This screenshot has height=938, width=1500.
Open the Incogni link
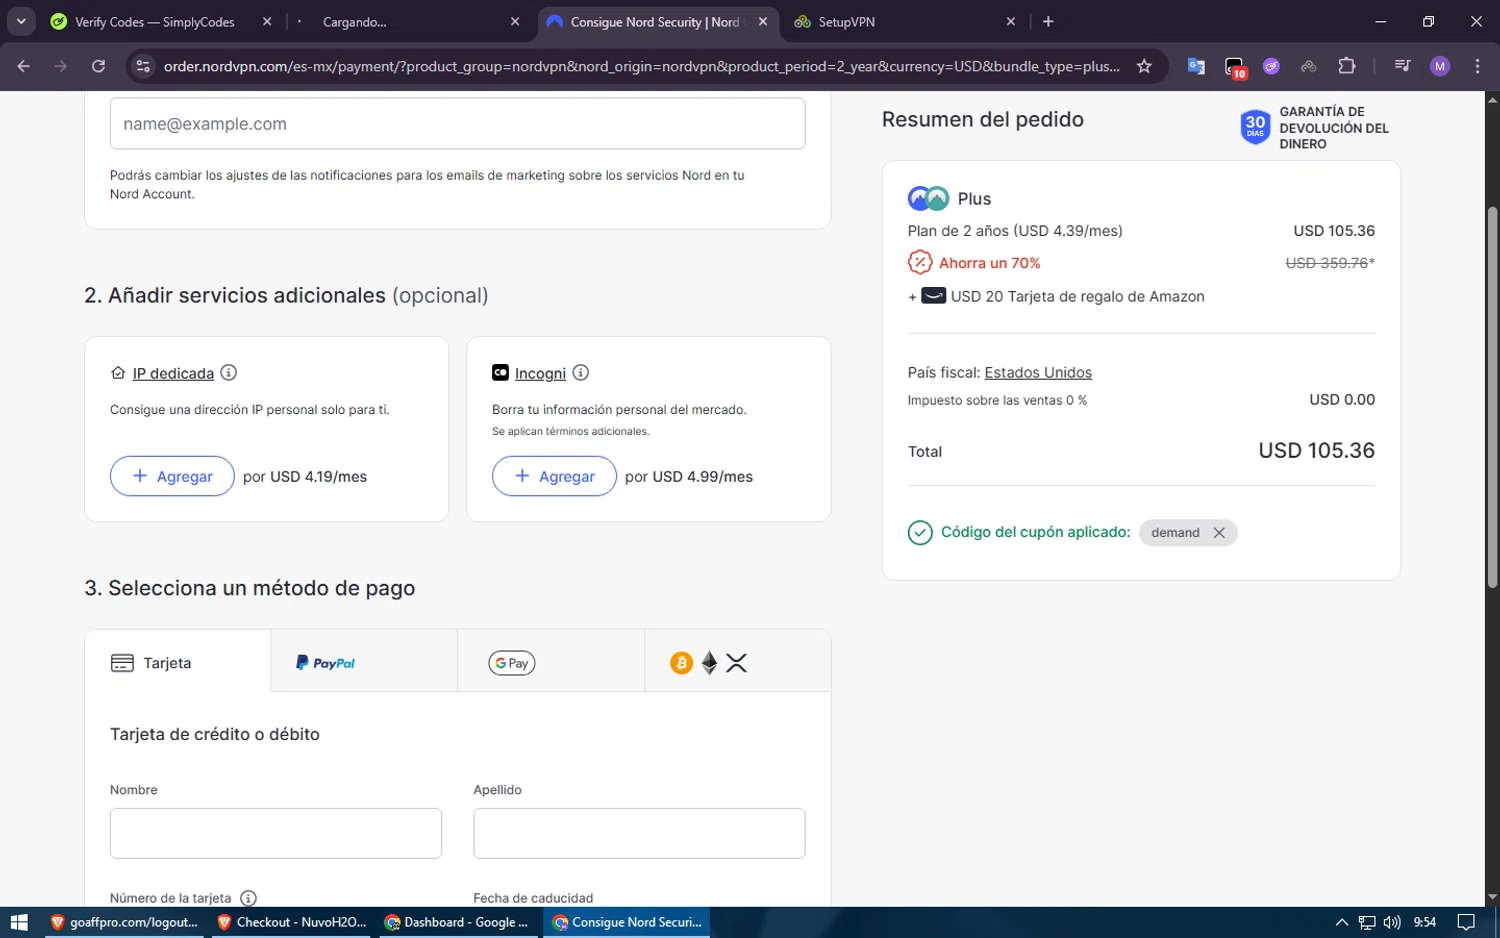tap(540, 373)
